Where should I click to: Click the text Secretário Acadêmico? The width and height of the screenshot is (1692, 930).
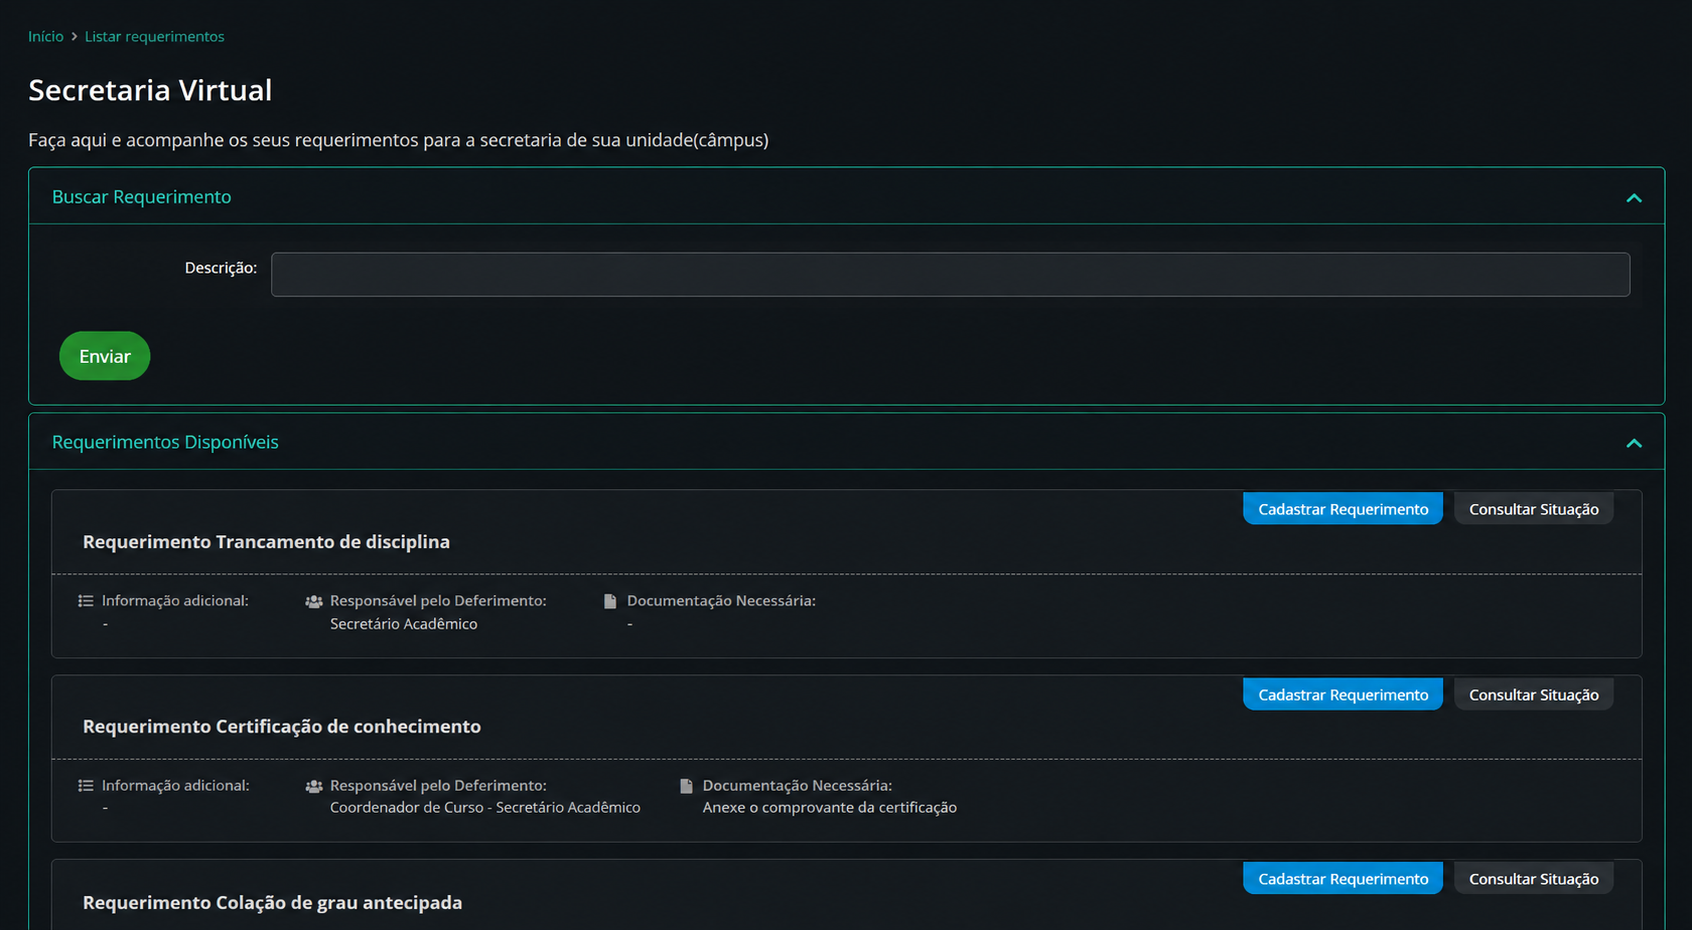pyautogui.click(x=404, y=624)
